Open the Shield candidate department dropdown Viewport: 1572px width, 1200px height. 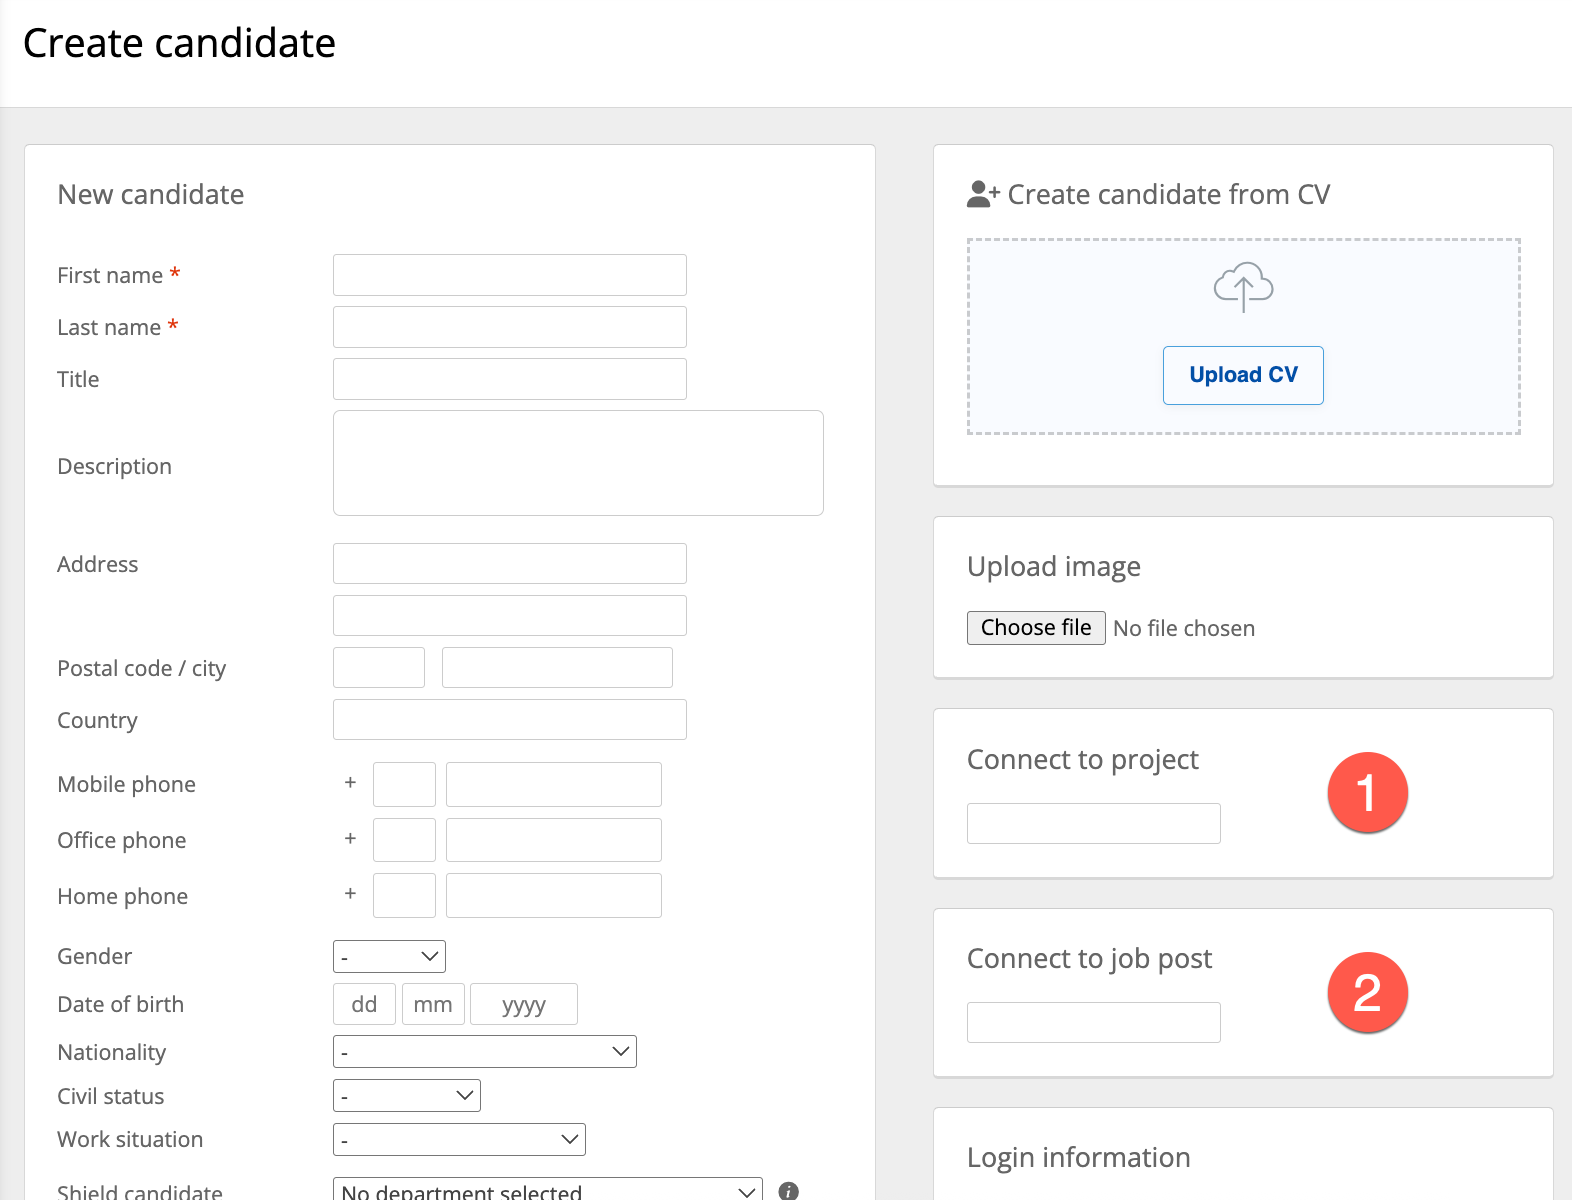point(547,1191)
